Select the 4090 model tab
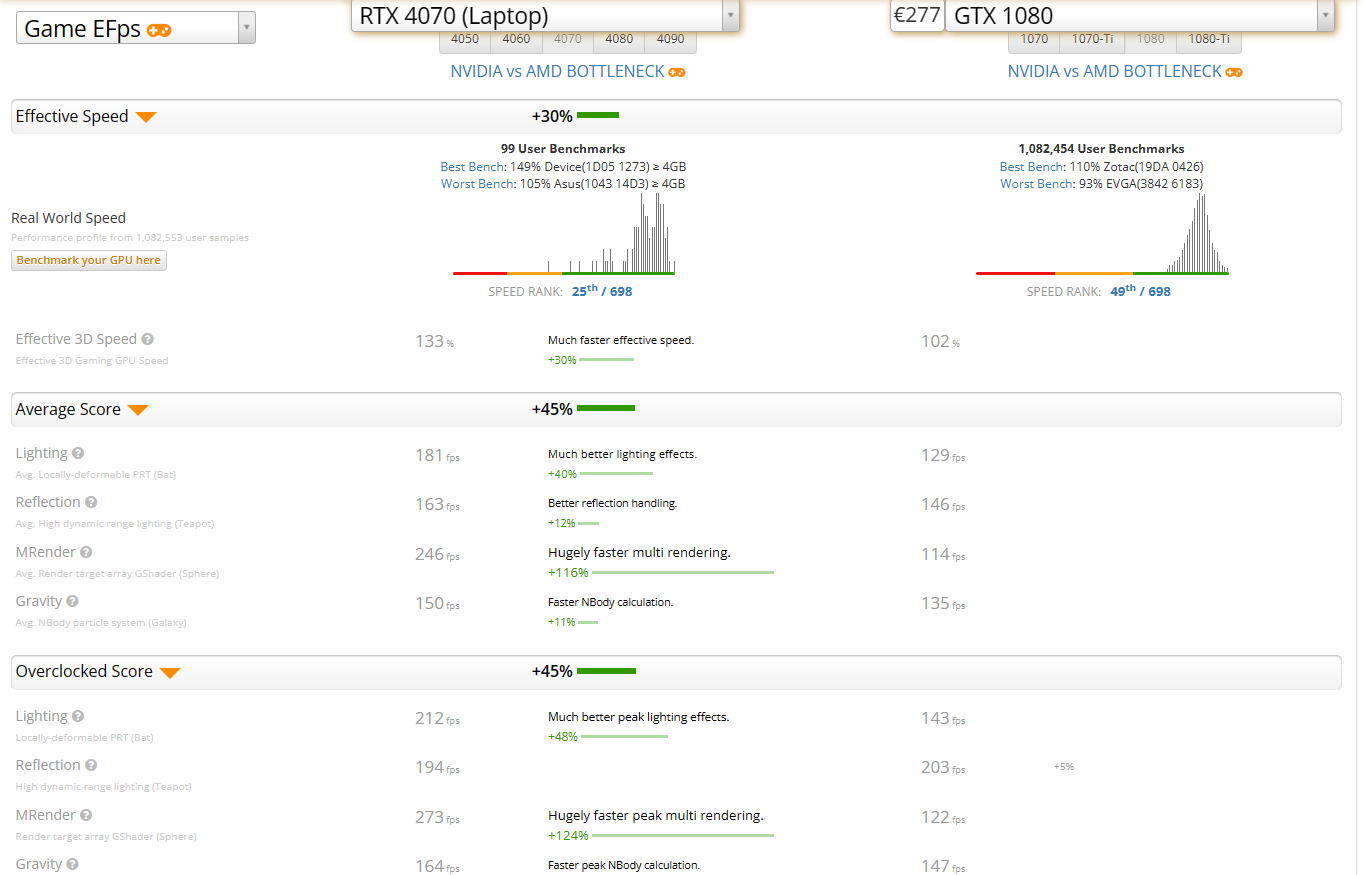Viewport: 1363px width, 875px height. click(x=671, y=39)
